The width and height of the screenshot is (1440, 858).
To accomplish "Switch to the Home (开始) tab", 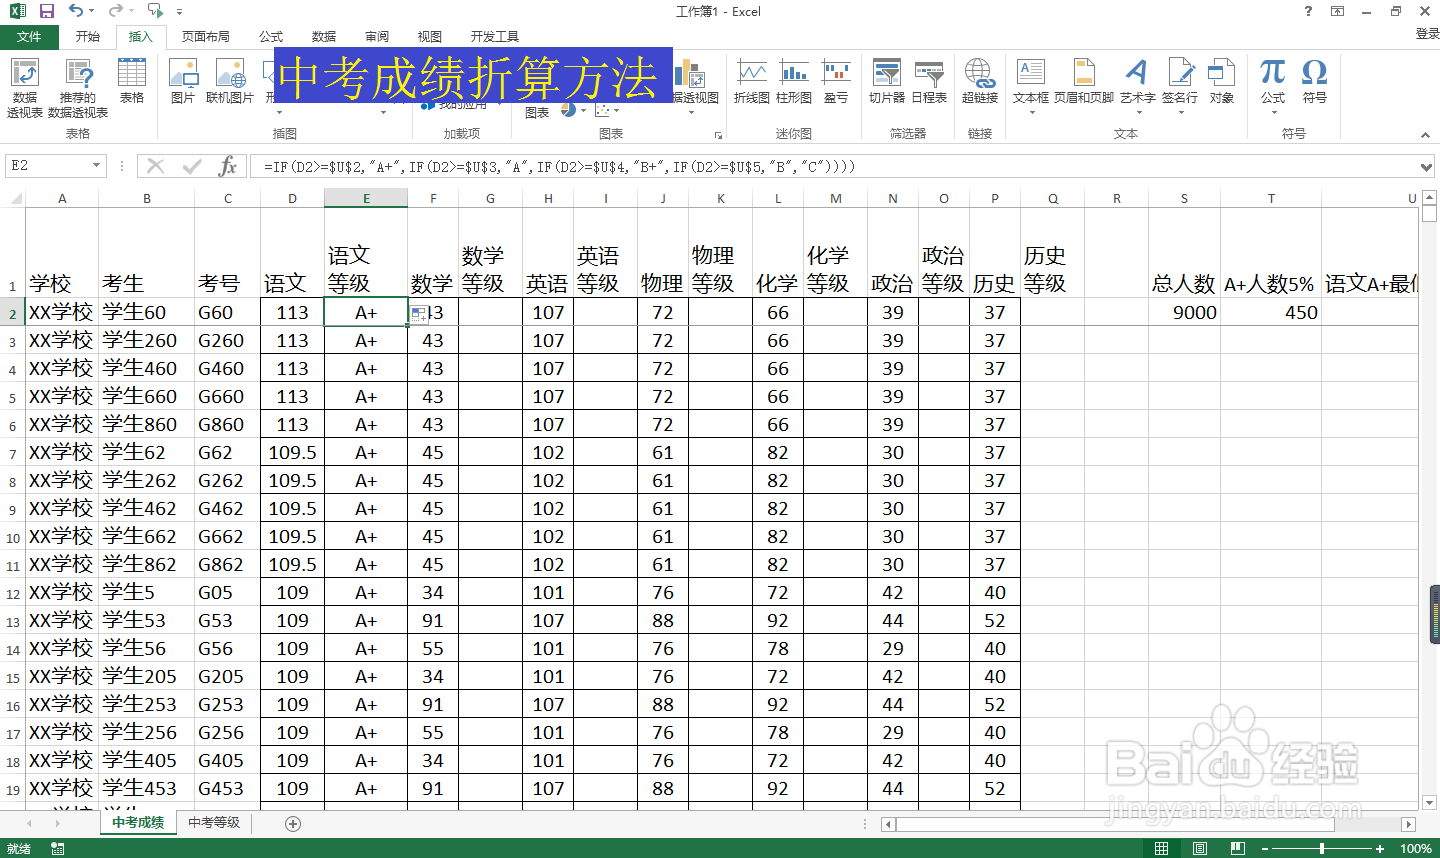I will tap(88, 37).
